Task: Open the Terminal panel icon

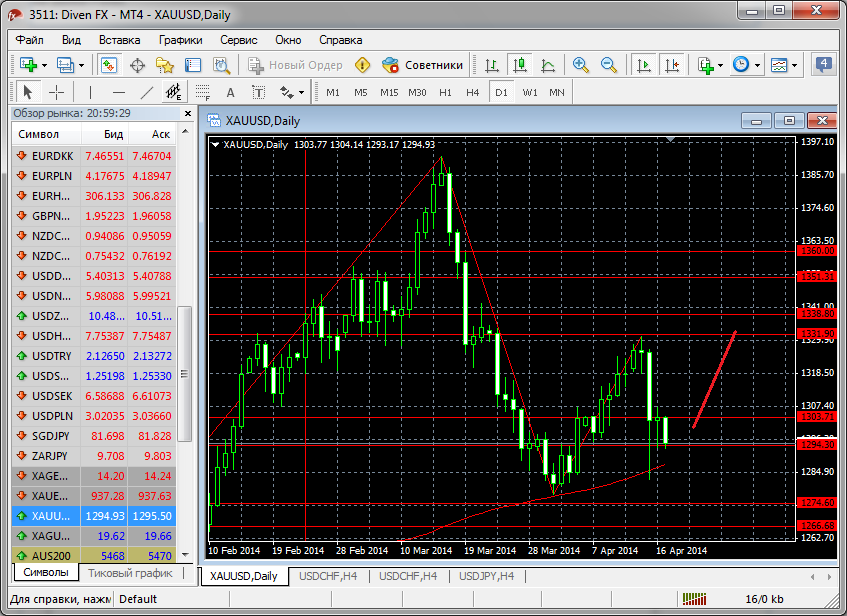Action: click(x=193, y=65)
